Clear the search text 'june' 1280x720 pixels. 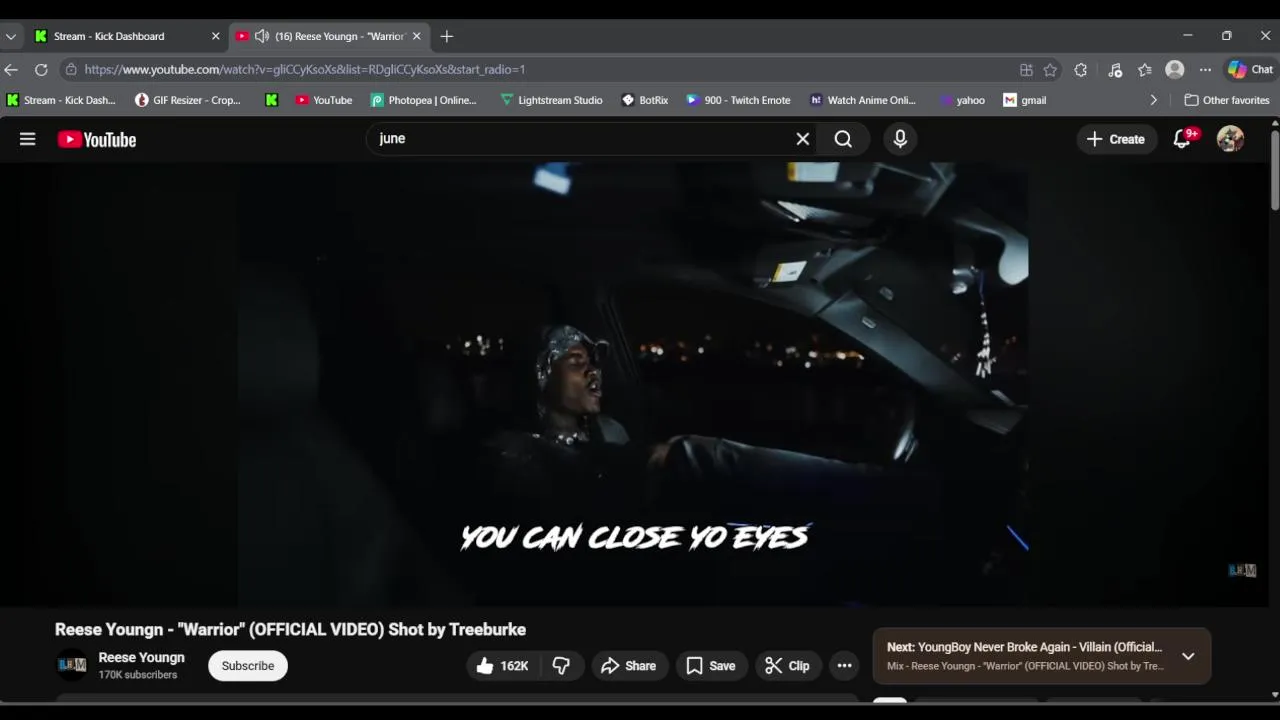(802, 139)
